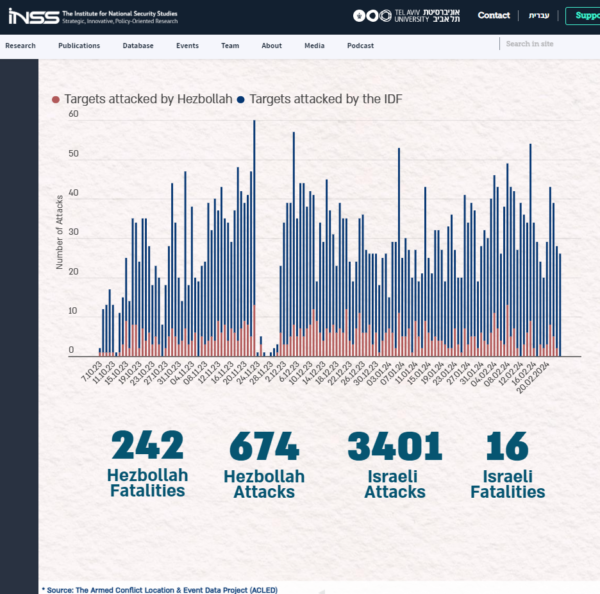Open the Team menu item
Viewport: 600px width, 594px height.
point(230,46)
